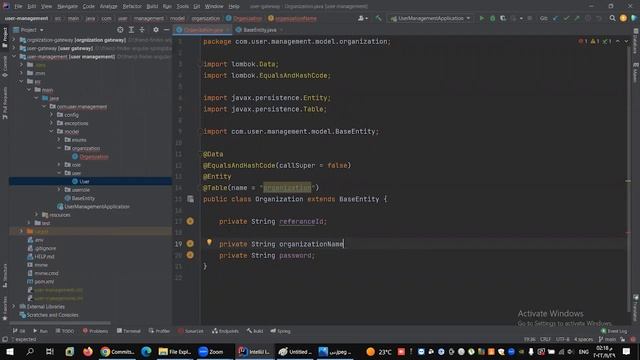The width and height of the screenshot is (640, 360).
Task: Select UserManagementApplication in project tree
Action: [x=97, y=207]
